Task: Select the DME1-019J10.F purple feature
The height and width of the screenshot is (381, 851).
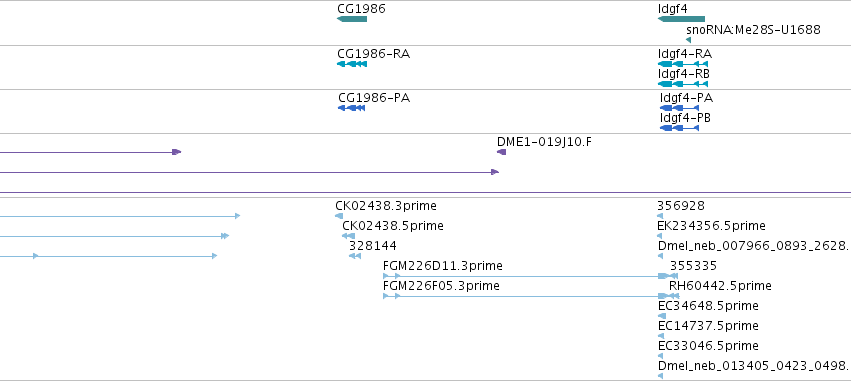Action: tap(501, 152)
